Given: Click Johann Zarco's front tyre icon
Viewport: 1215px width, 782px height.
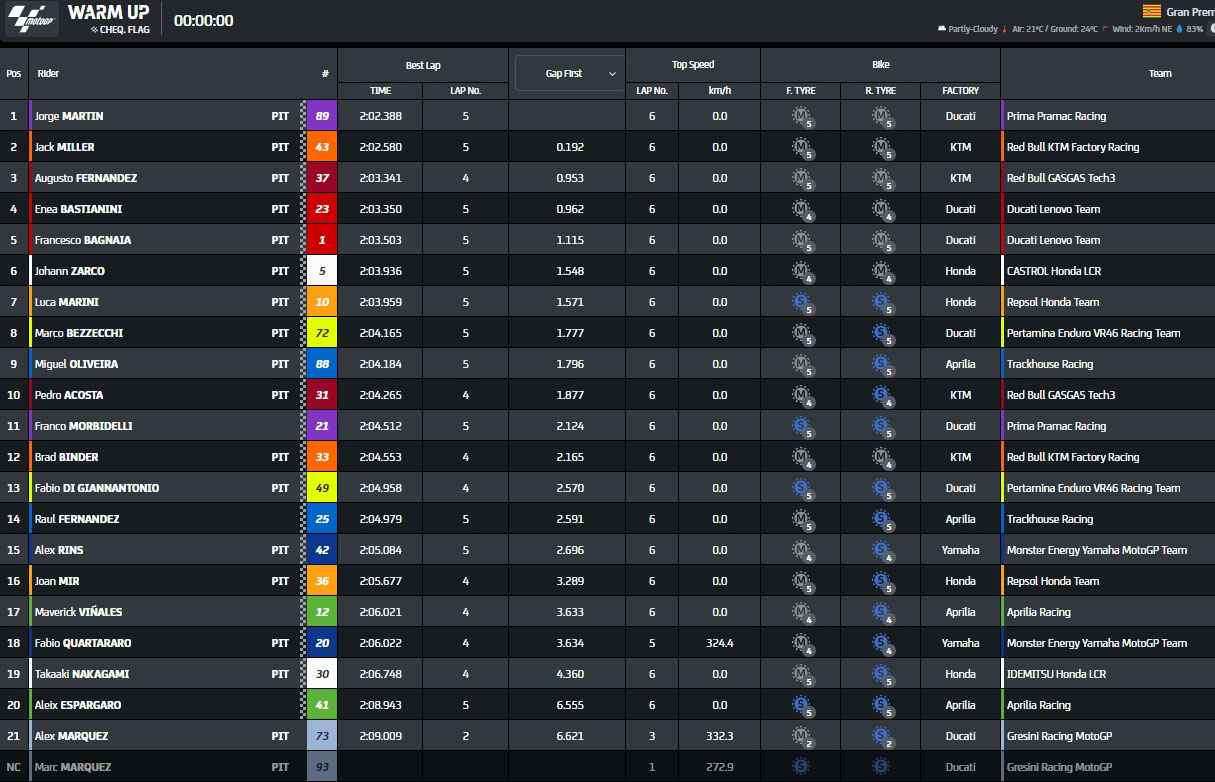Looking at the screenshot, I should pos(801,272).
